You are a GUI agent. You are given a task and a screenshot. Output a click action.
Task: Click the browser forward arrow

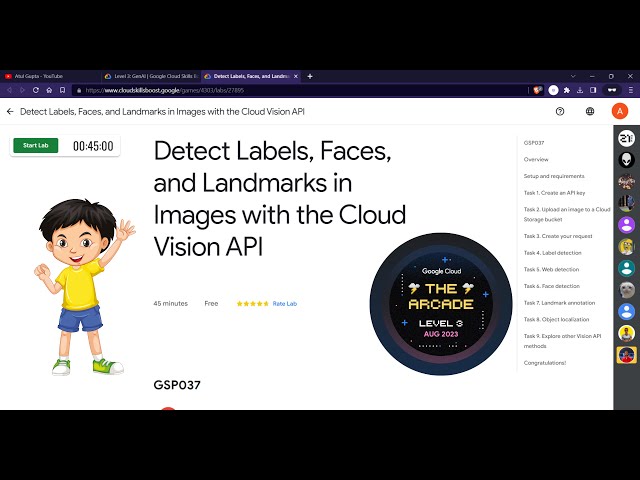(x=22, y=90)
